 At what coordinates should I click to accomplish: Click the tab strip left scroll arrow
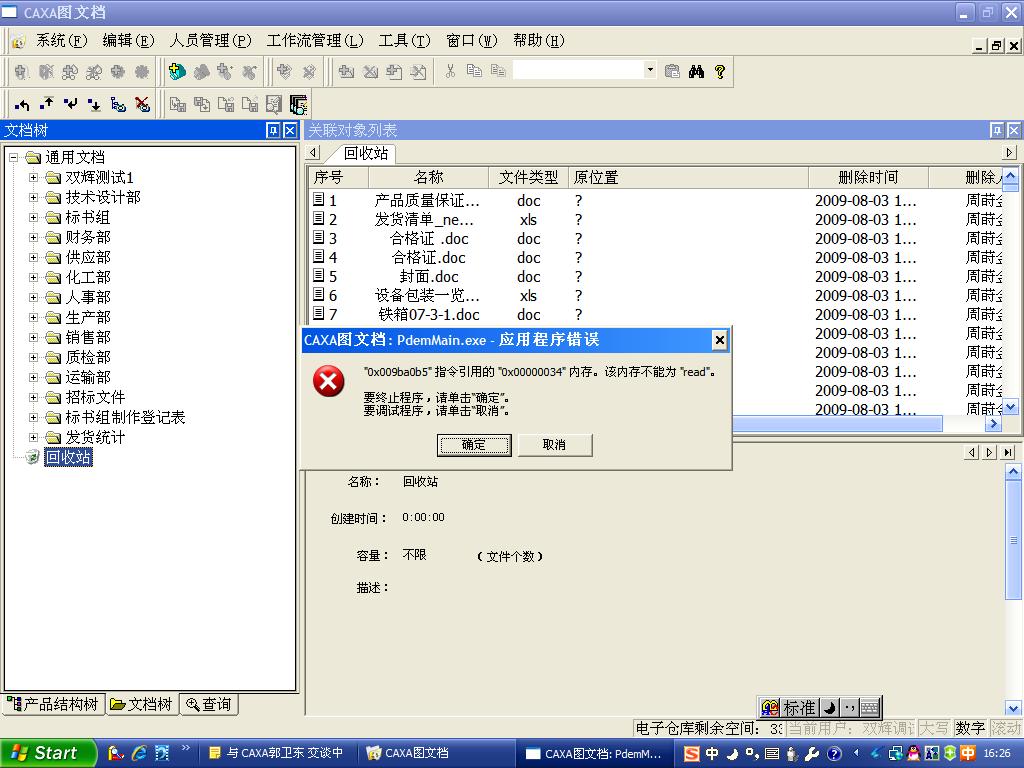(313, 153)
